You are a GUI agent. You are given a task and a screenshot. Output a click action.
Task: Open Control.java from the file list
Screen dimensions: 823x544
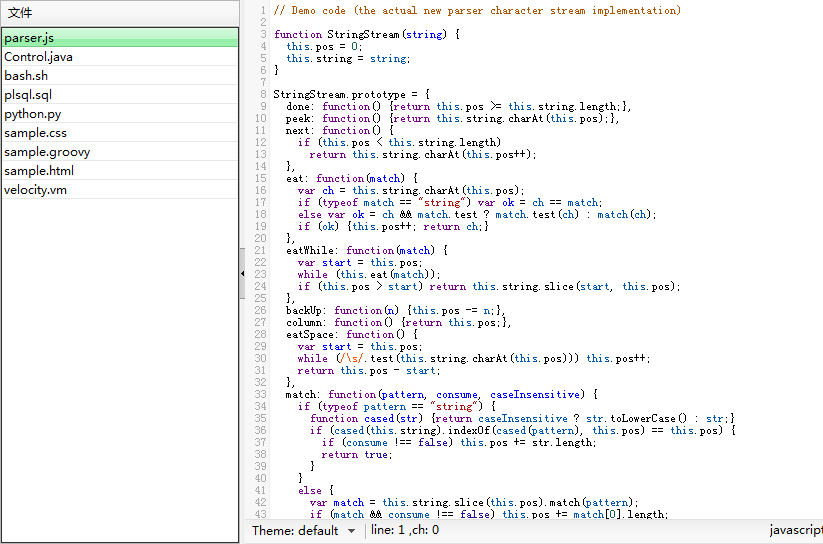(38, 57)
